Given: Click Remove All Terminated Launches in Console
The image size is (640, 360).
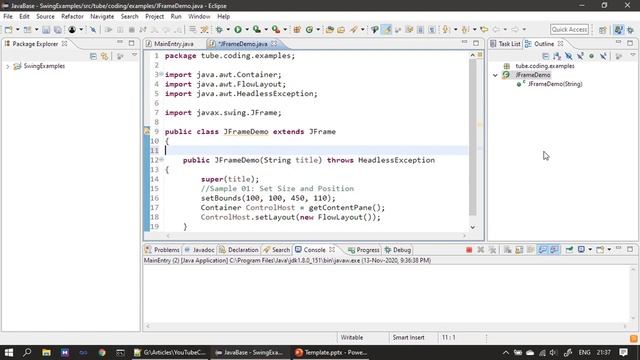Looking at the screenshot, I should click(493, 250).
